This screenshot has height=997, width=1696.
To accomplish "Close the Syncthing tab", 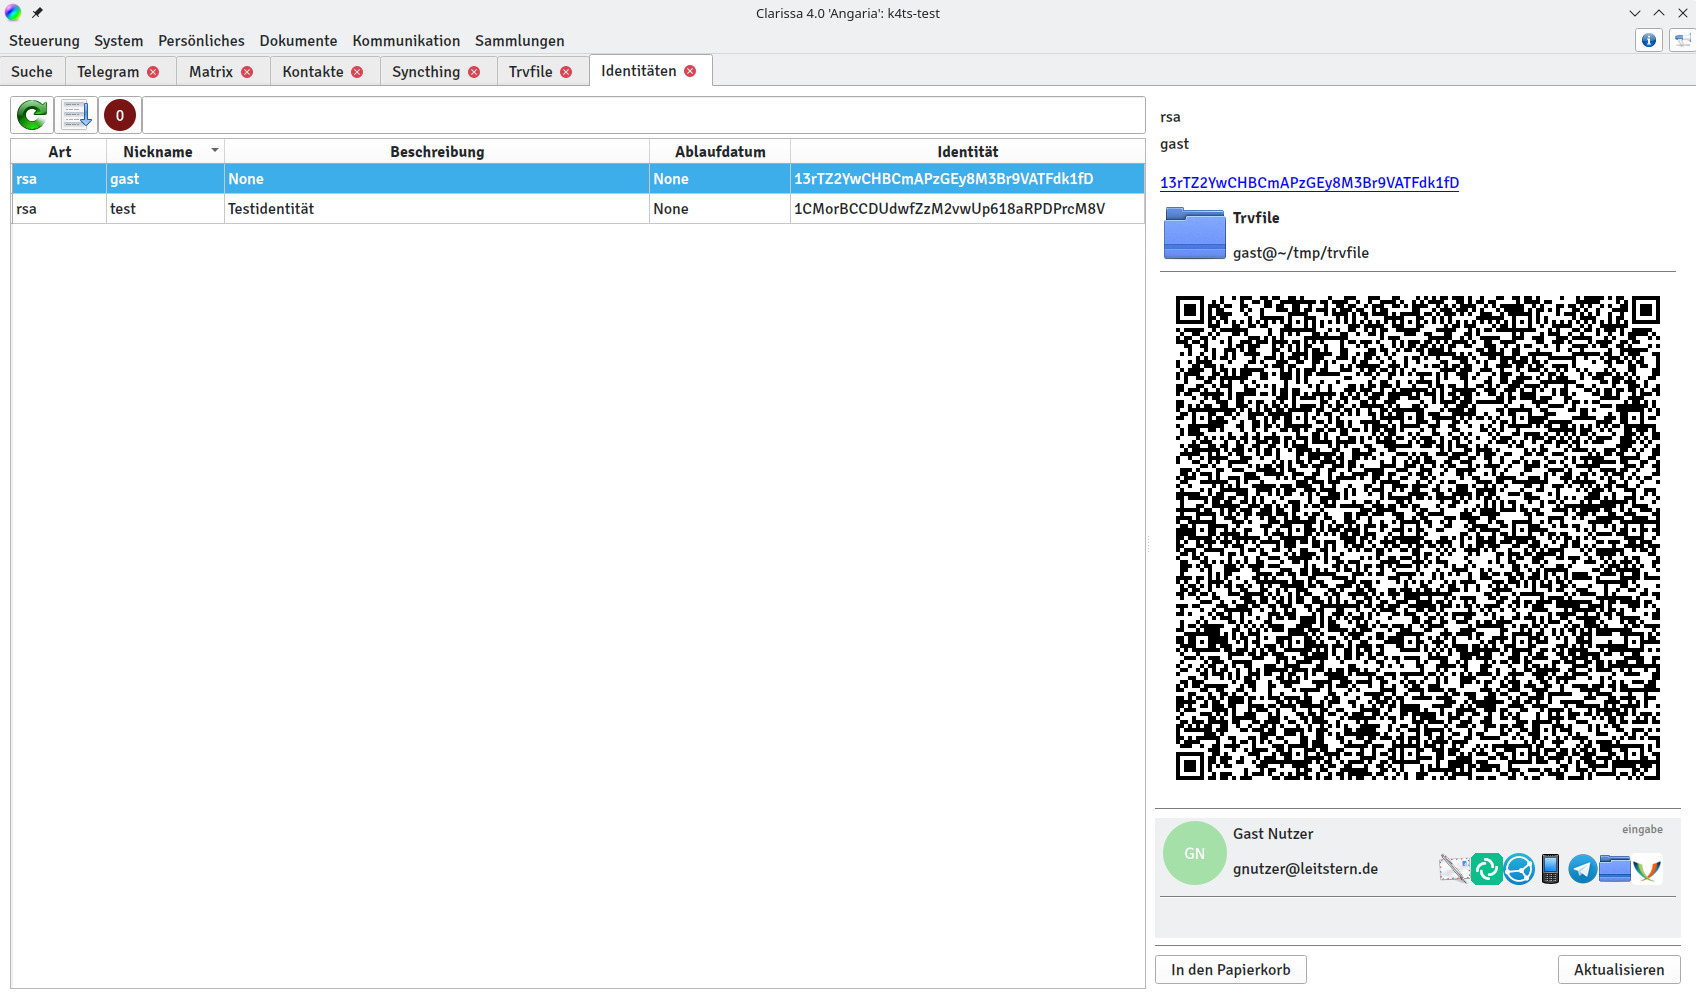I will pyautogui.click(x=474, y=72).
